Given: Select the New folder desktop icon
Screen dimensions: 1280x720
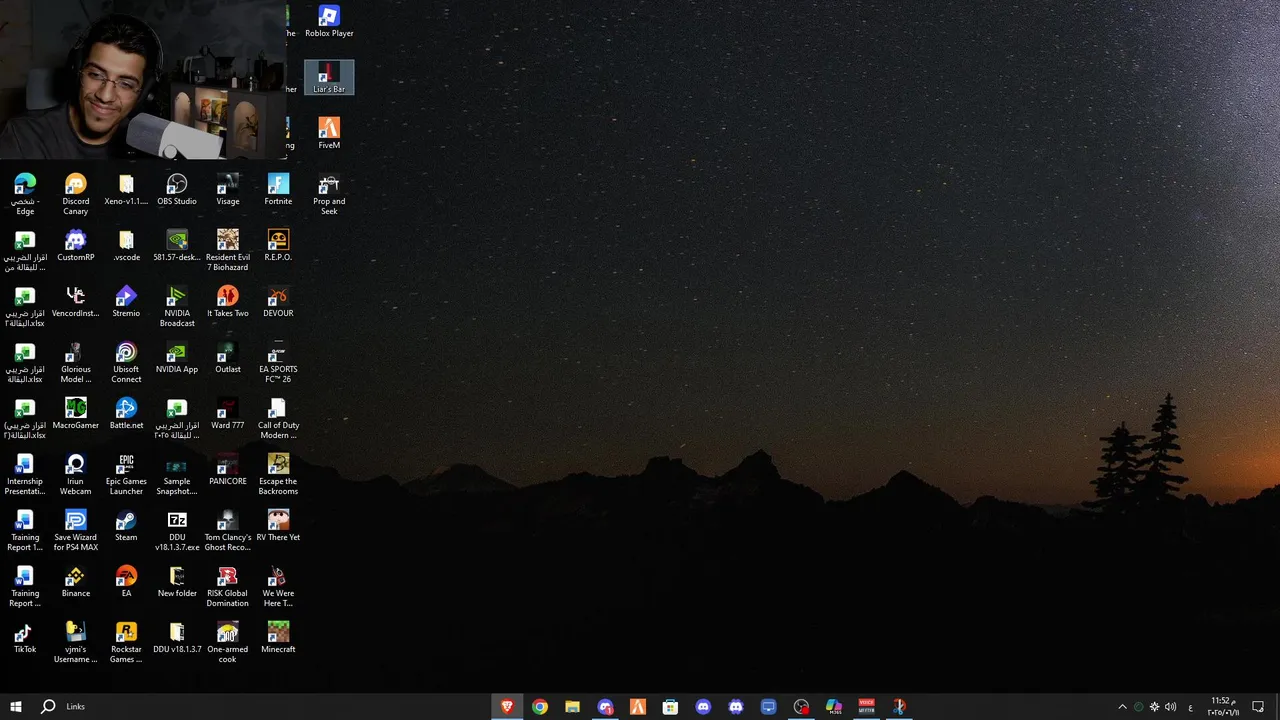Looking at the screenshot, I should coord(177,582).
